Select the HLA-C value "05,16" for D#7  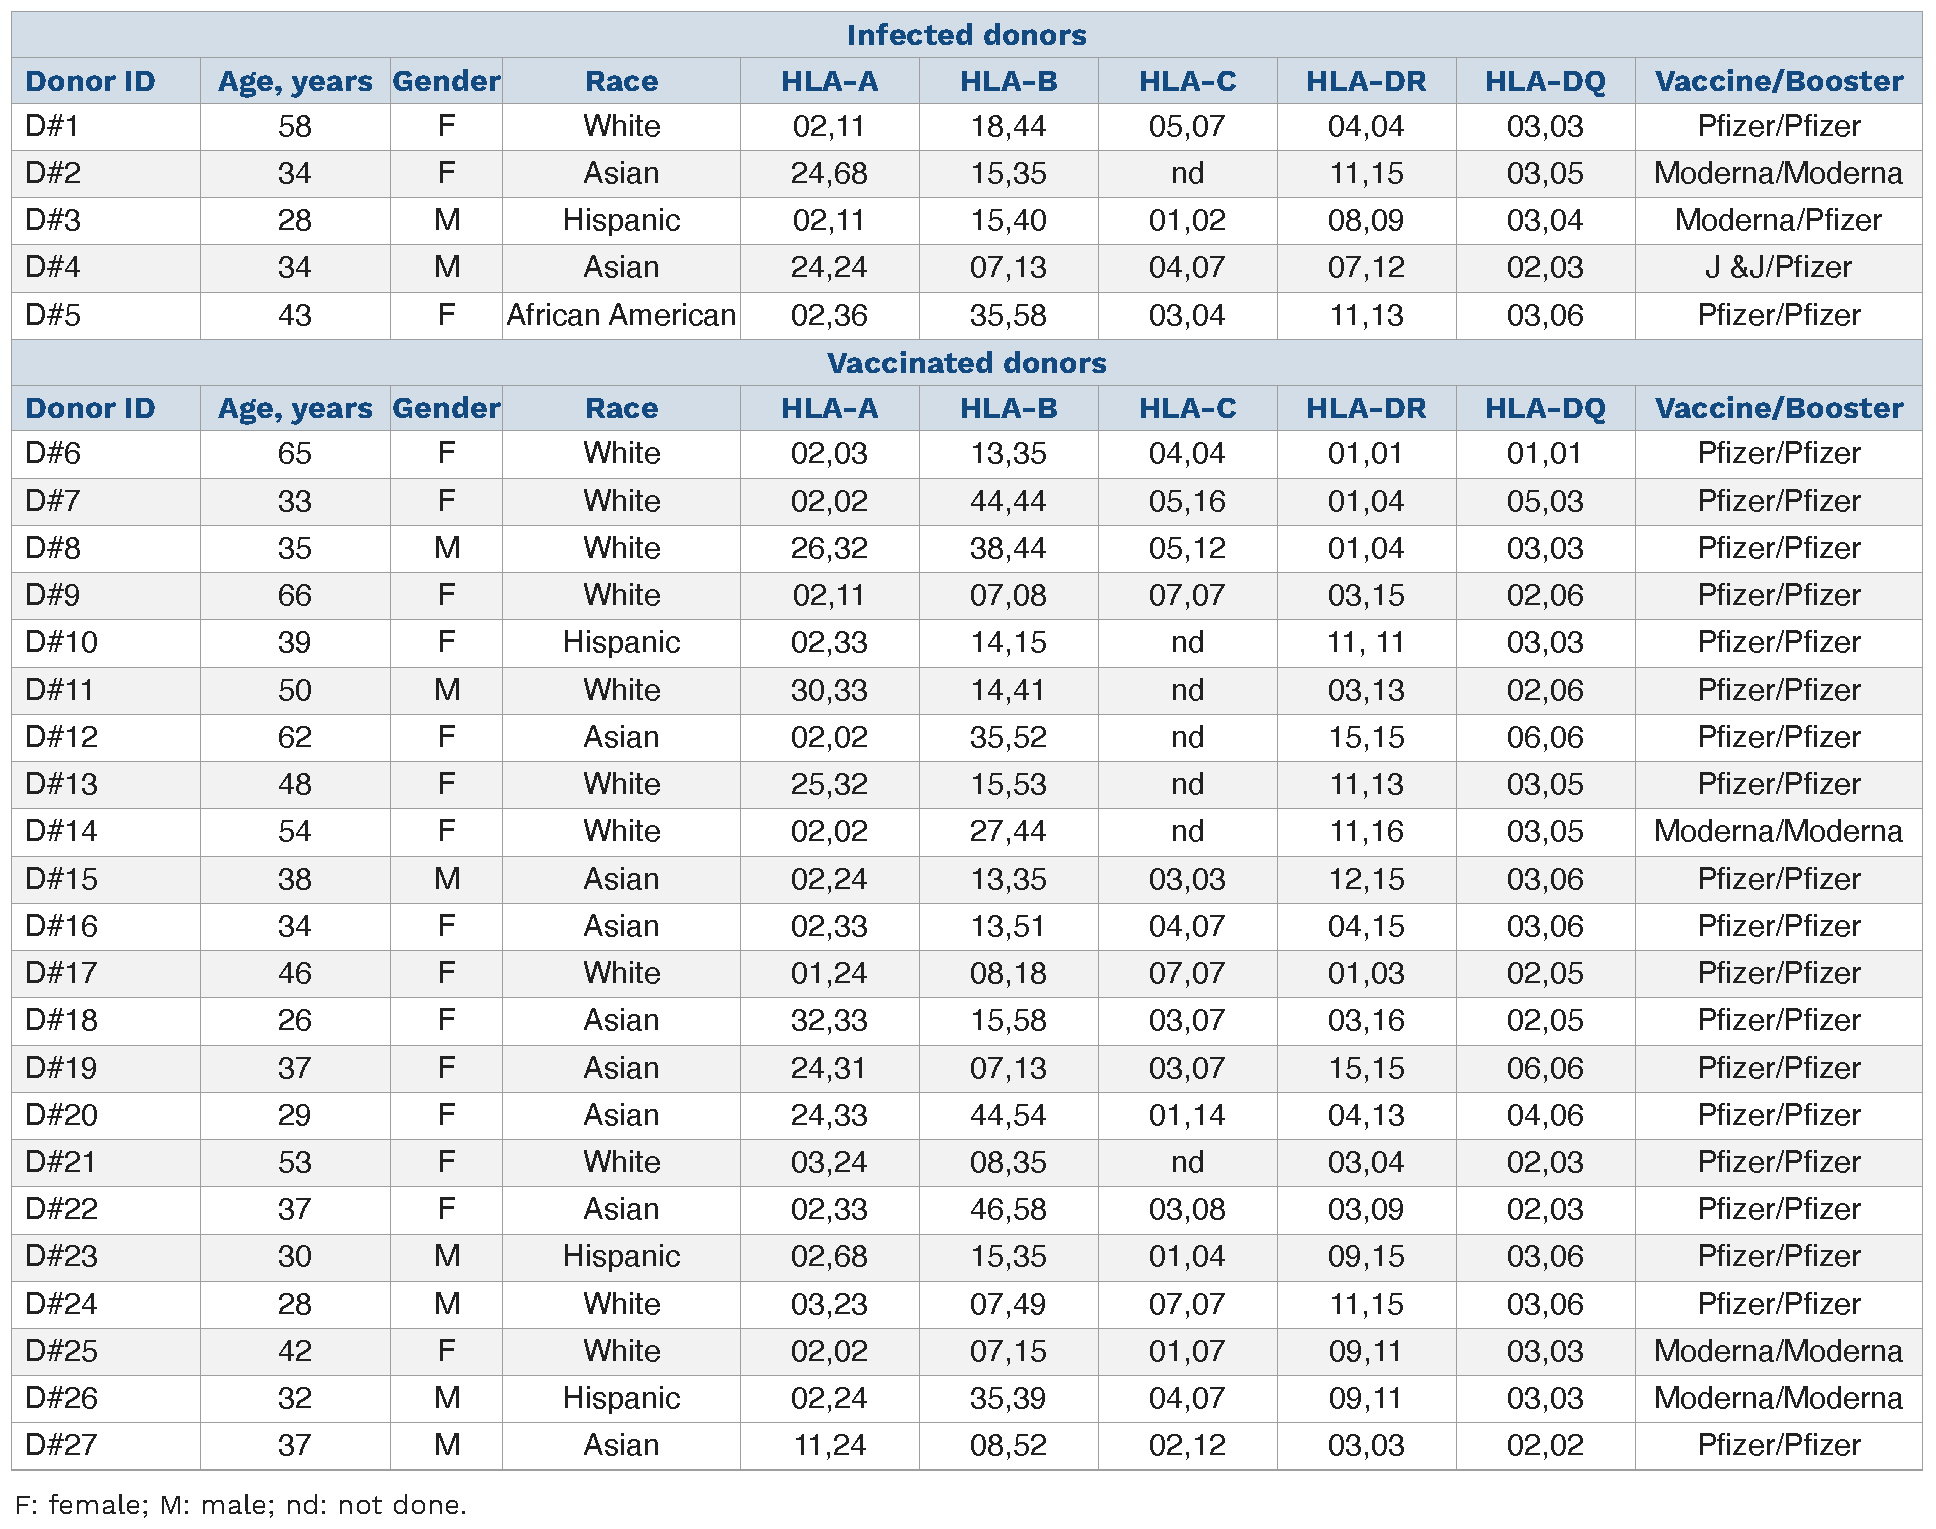click(x=1187, y=501)
